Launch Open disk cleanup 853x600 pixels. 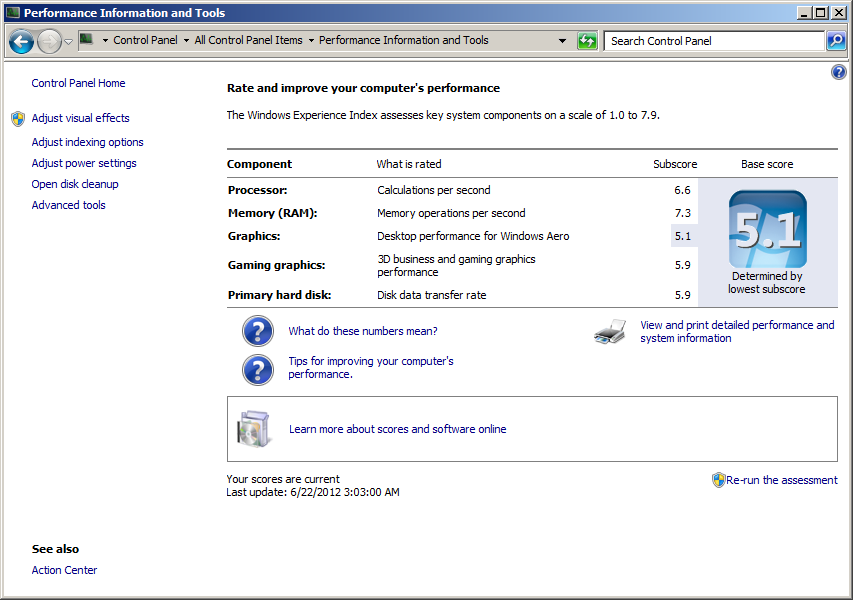(x=75, y=184)
